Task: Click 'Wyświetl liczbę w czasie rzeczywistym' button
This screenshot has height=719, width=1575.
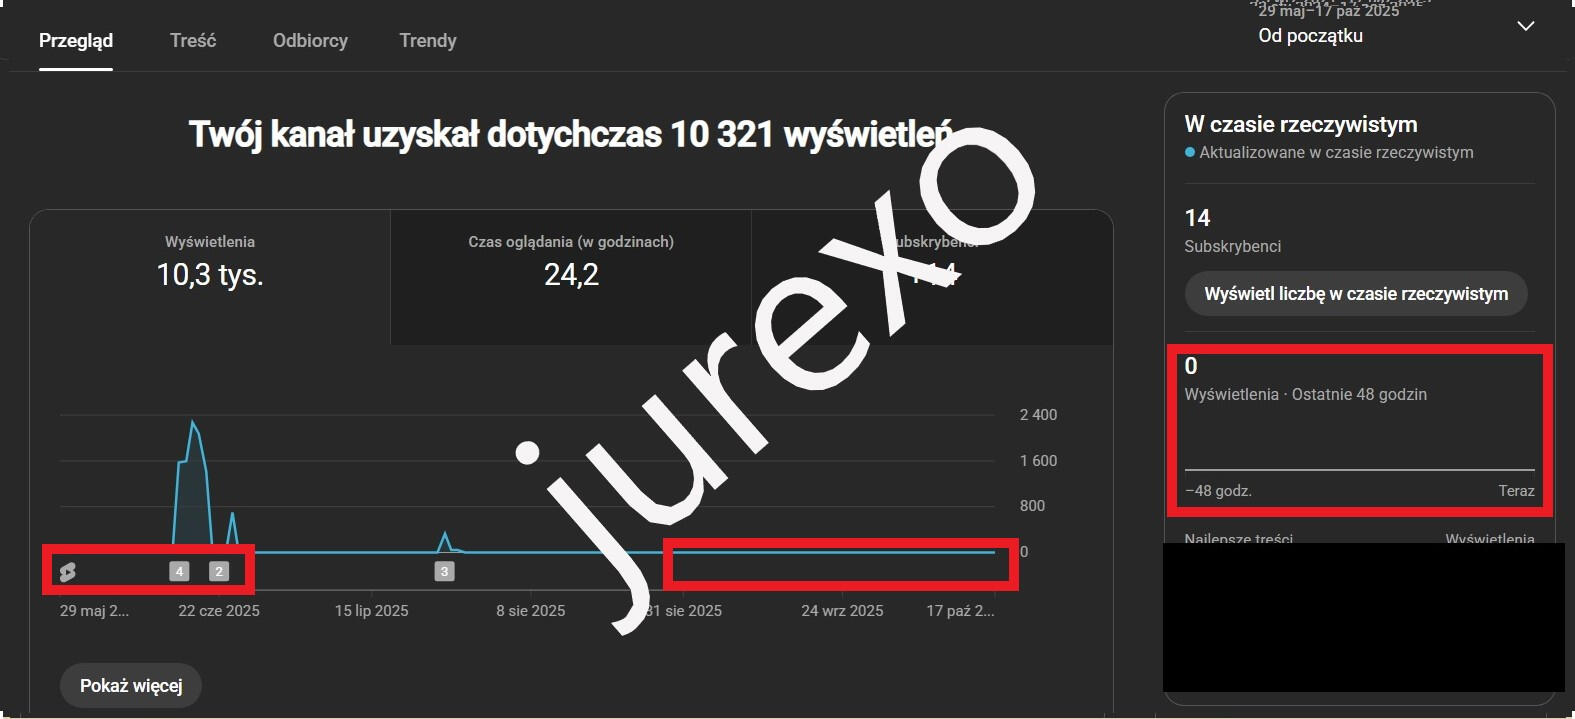Action: click(x=1356, y=294)
